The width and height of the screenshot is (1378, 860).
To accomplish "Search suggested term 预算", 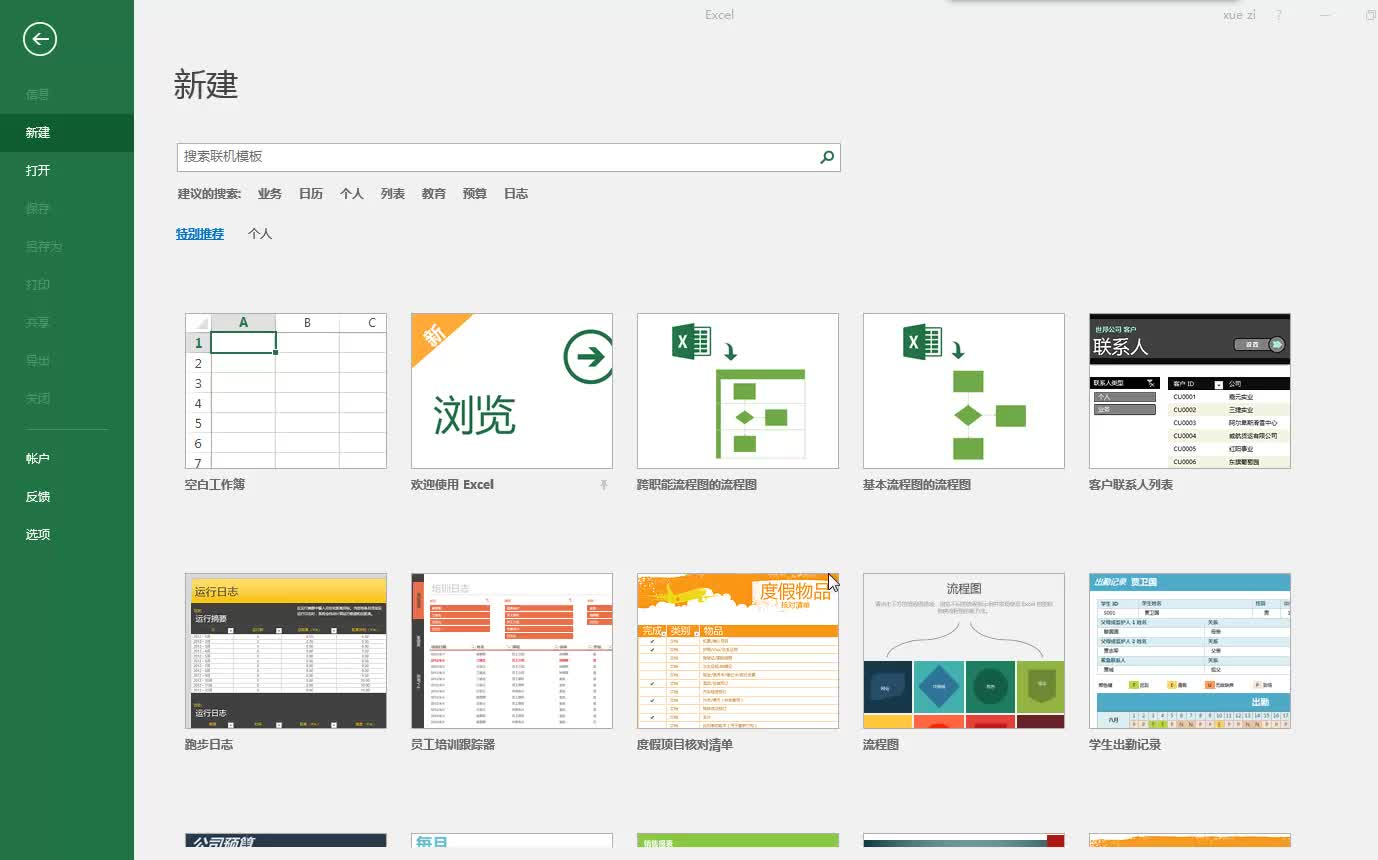I will click(x=475, y=194).
